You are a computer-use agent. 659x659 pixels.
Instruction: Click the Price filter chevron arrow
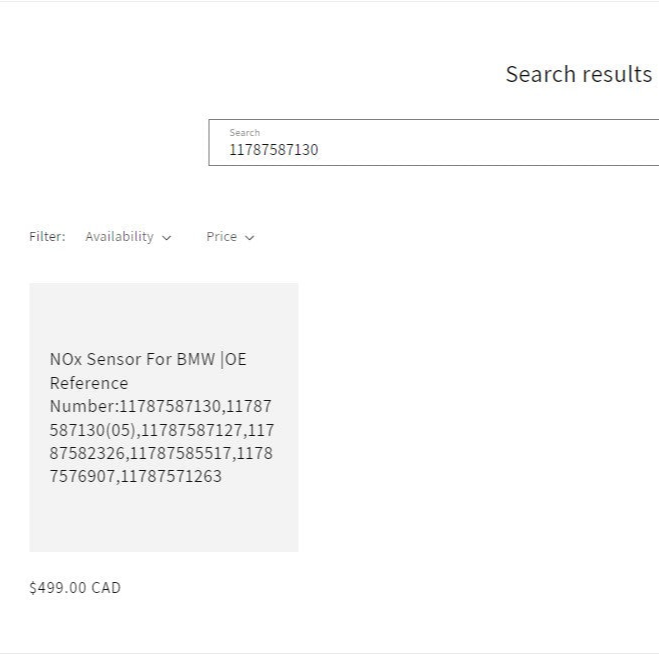[250, 238]
